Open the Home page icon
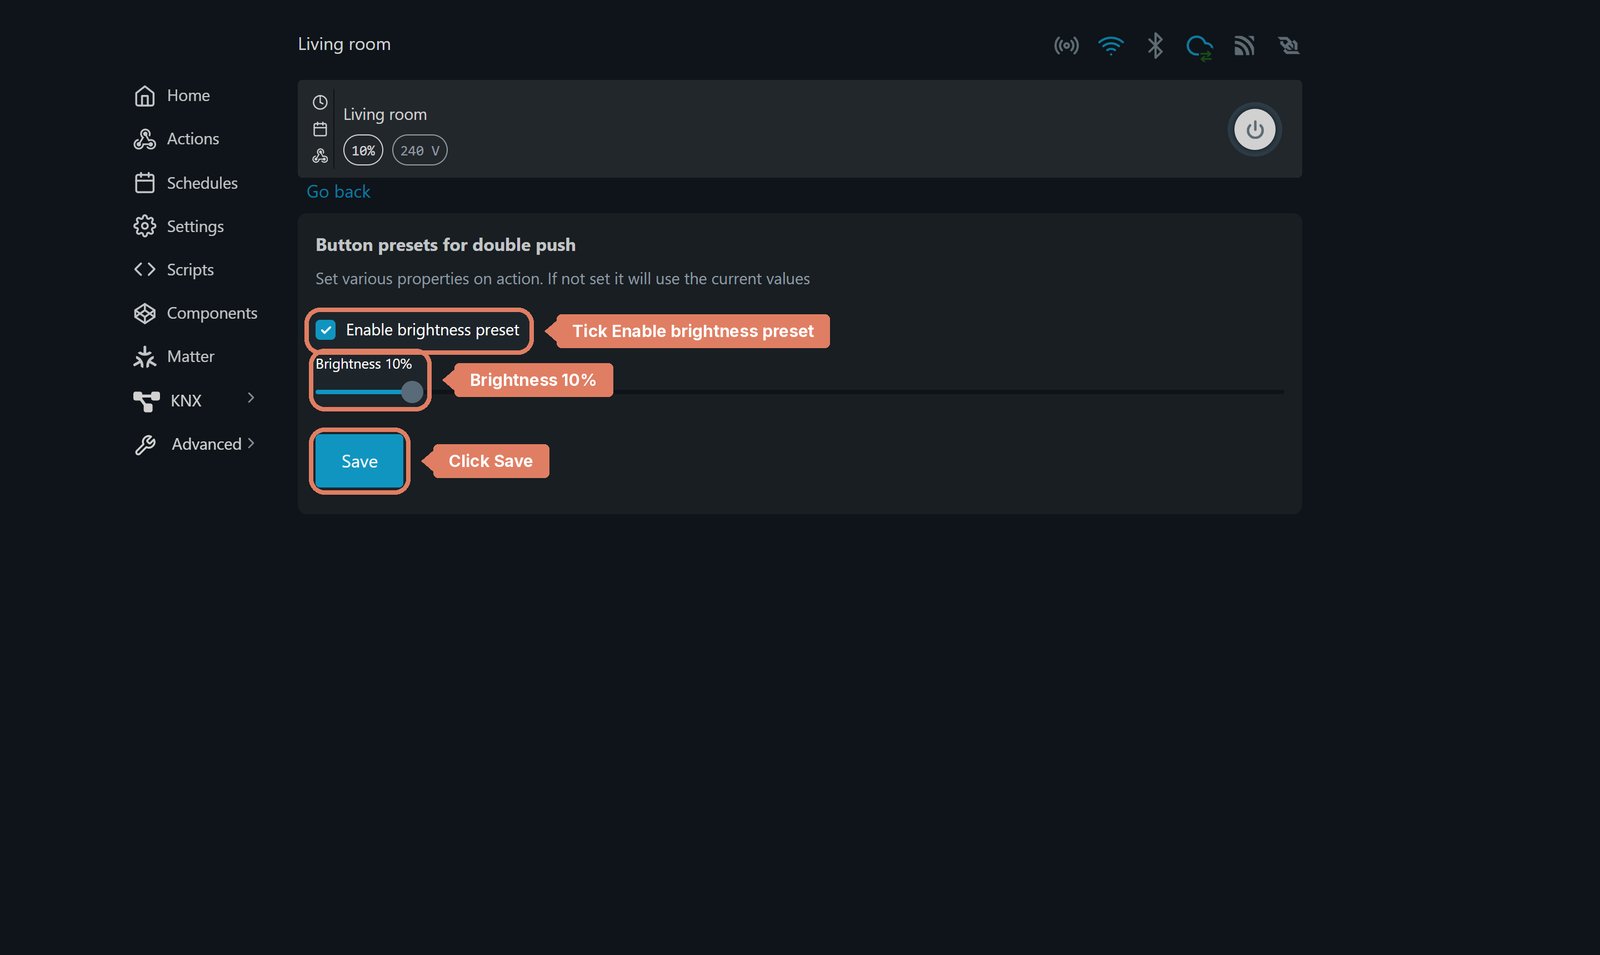This screenshot has height=955, width=1600. click(145, 96)
